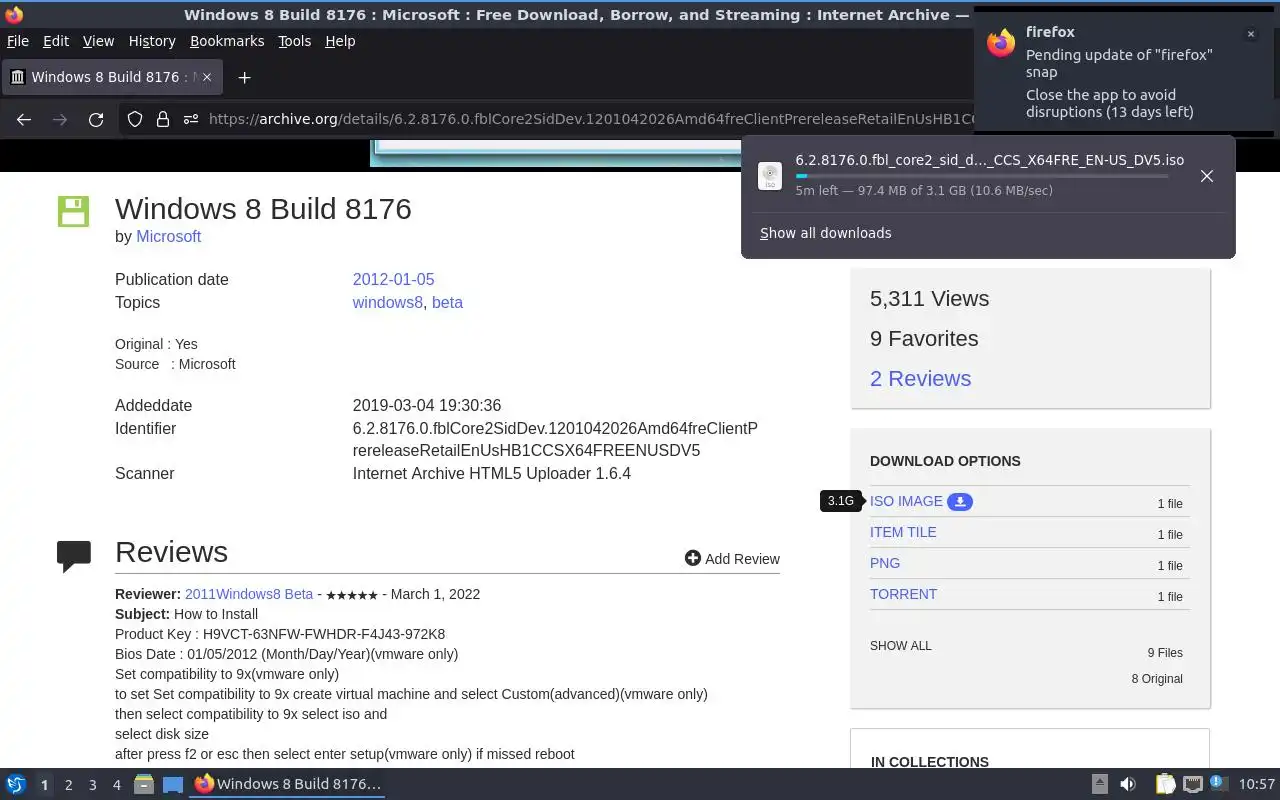Click SHOW ALL files link
1280x800 pixels.
point(900,646)
